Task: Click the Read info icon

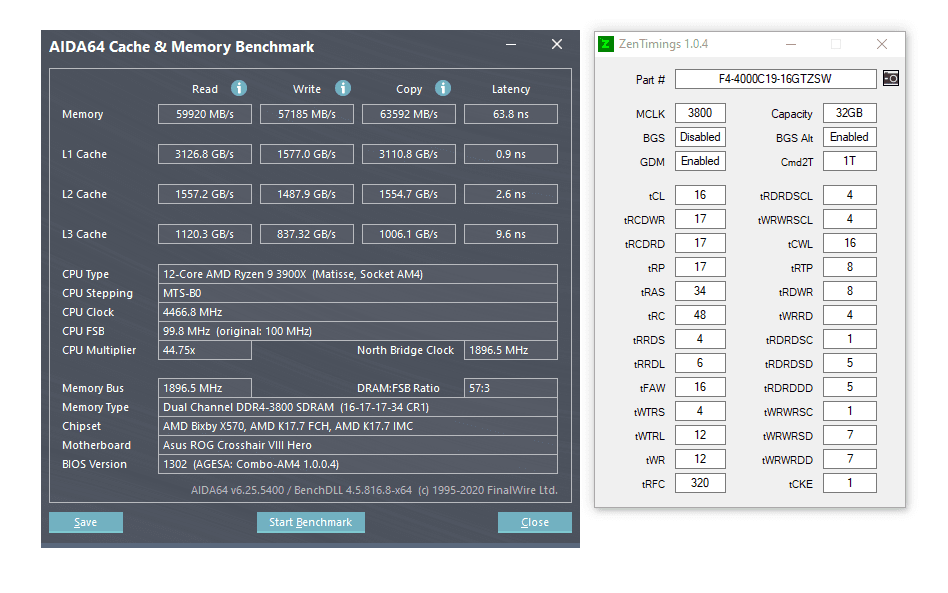Action: pyautogui.click(x=239, y=88)
